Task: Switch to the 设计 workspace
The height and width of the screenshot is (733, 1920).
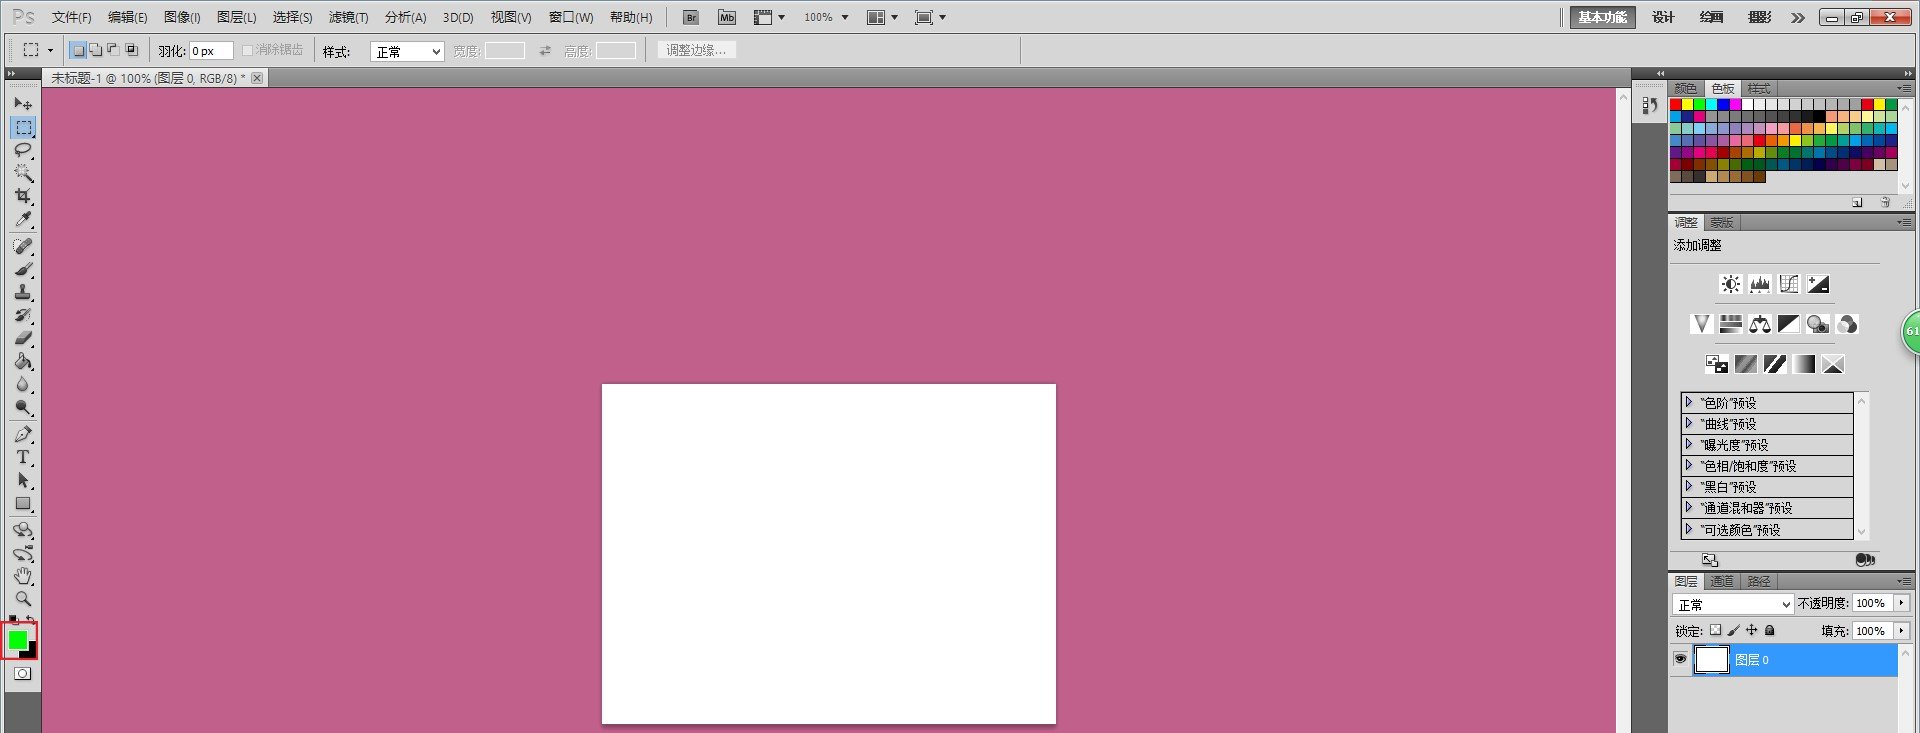Action: click(x=1663, y=17)
